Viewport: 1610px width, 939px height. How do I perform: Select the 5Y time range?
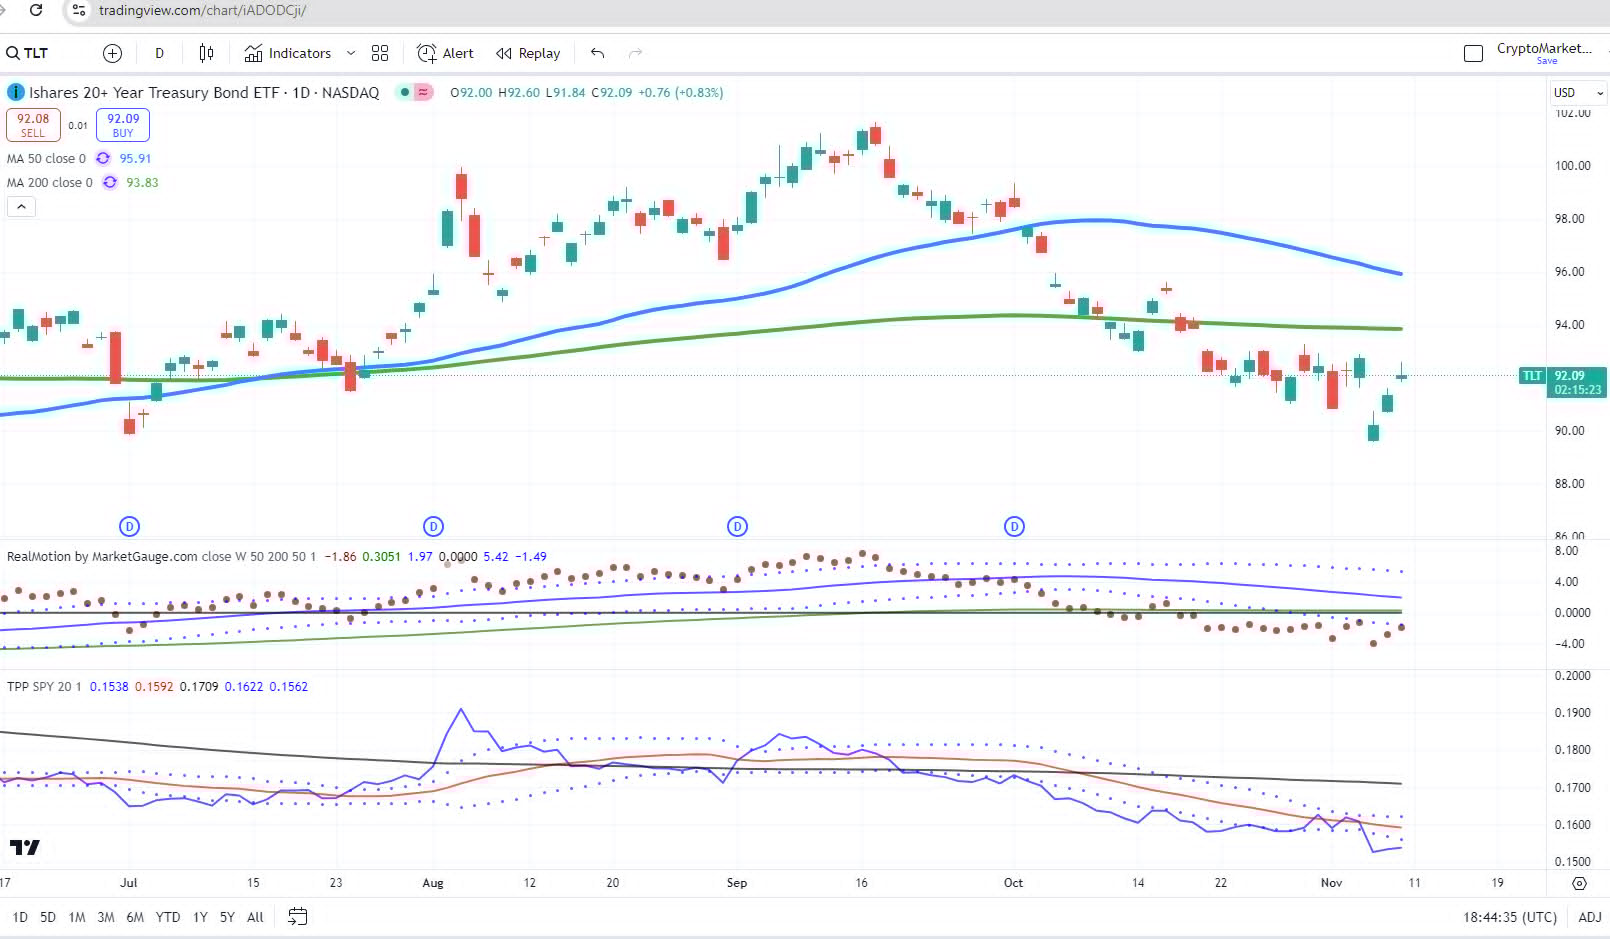227,917
